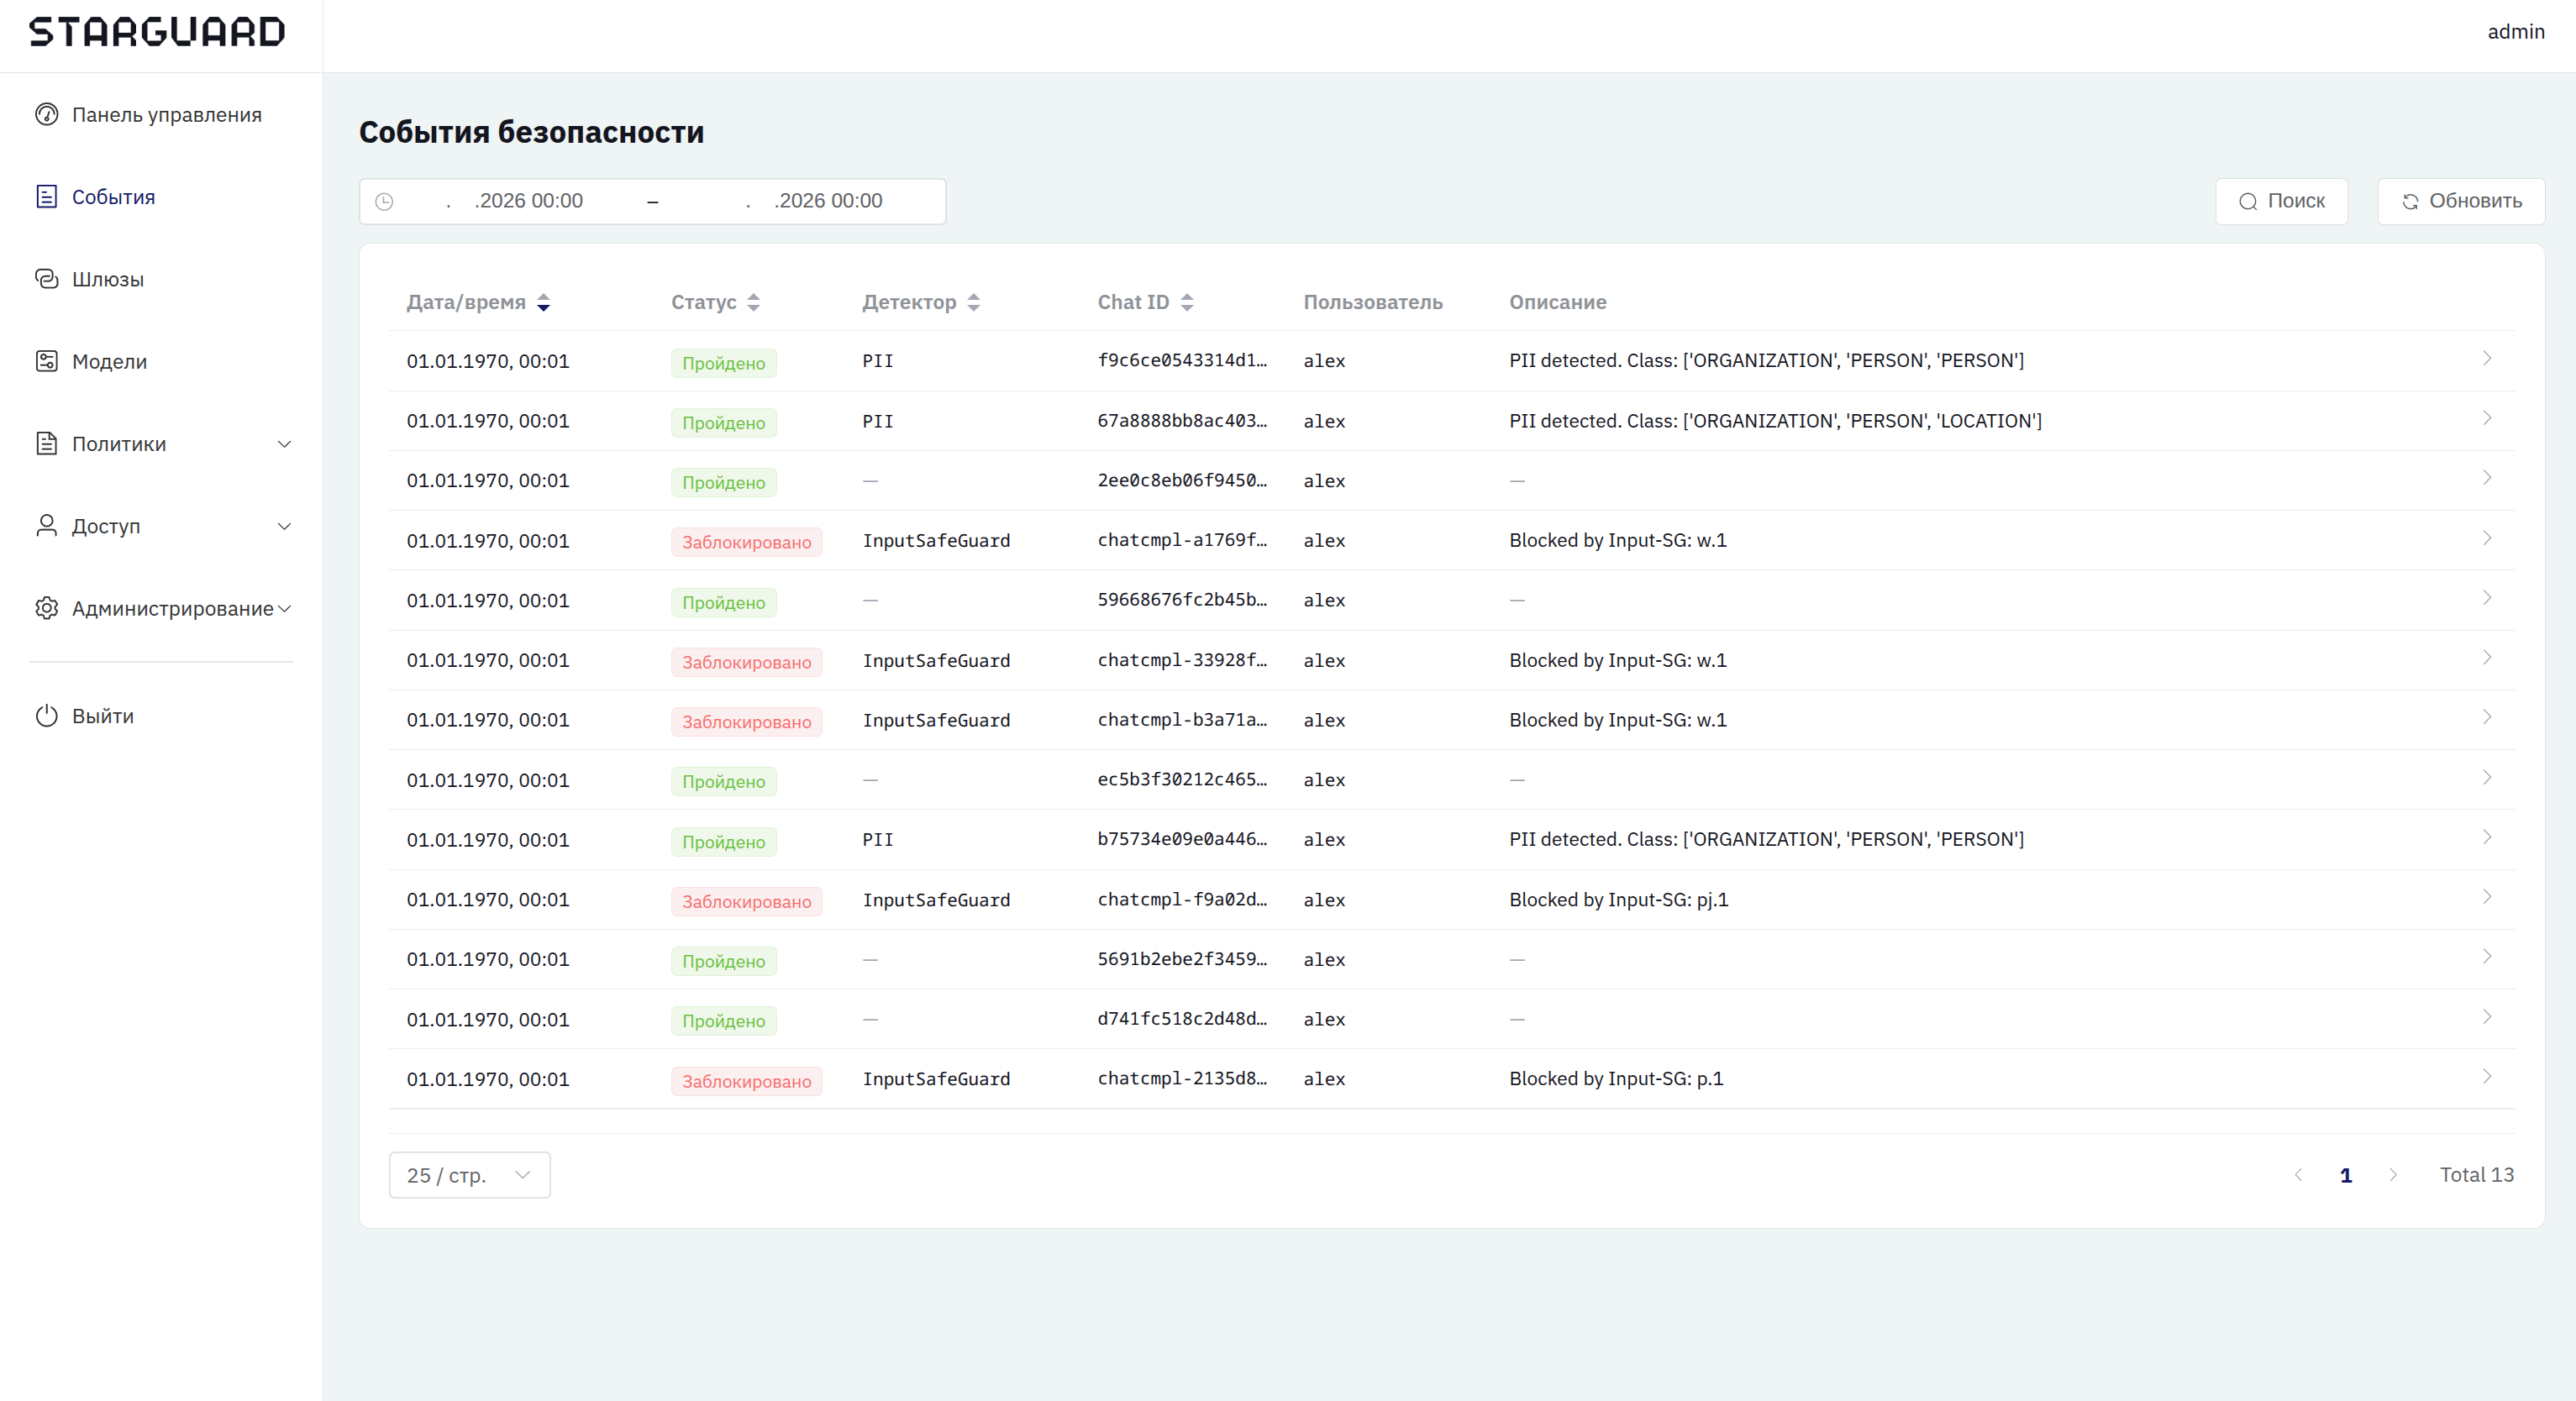Select page 1 in pagination

(2346, 1175)
